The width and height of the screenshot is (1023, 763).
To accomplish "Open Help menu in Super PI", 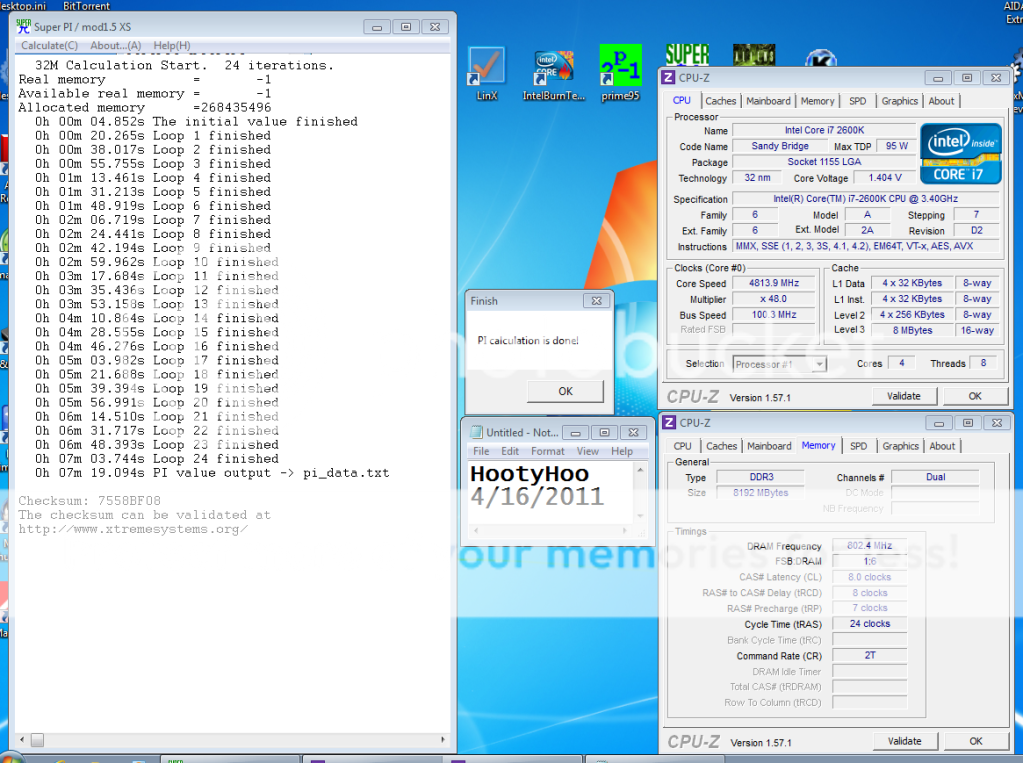I will click(x=172, y=45).
